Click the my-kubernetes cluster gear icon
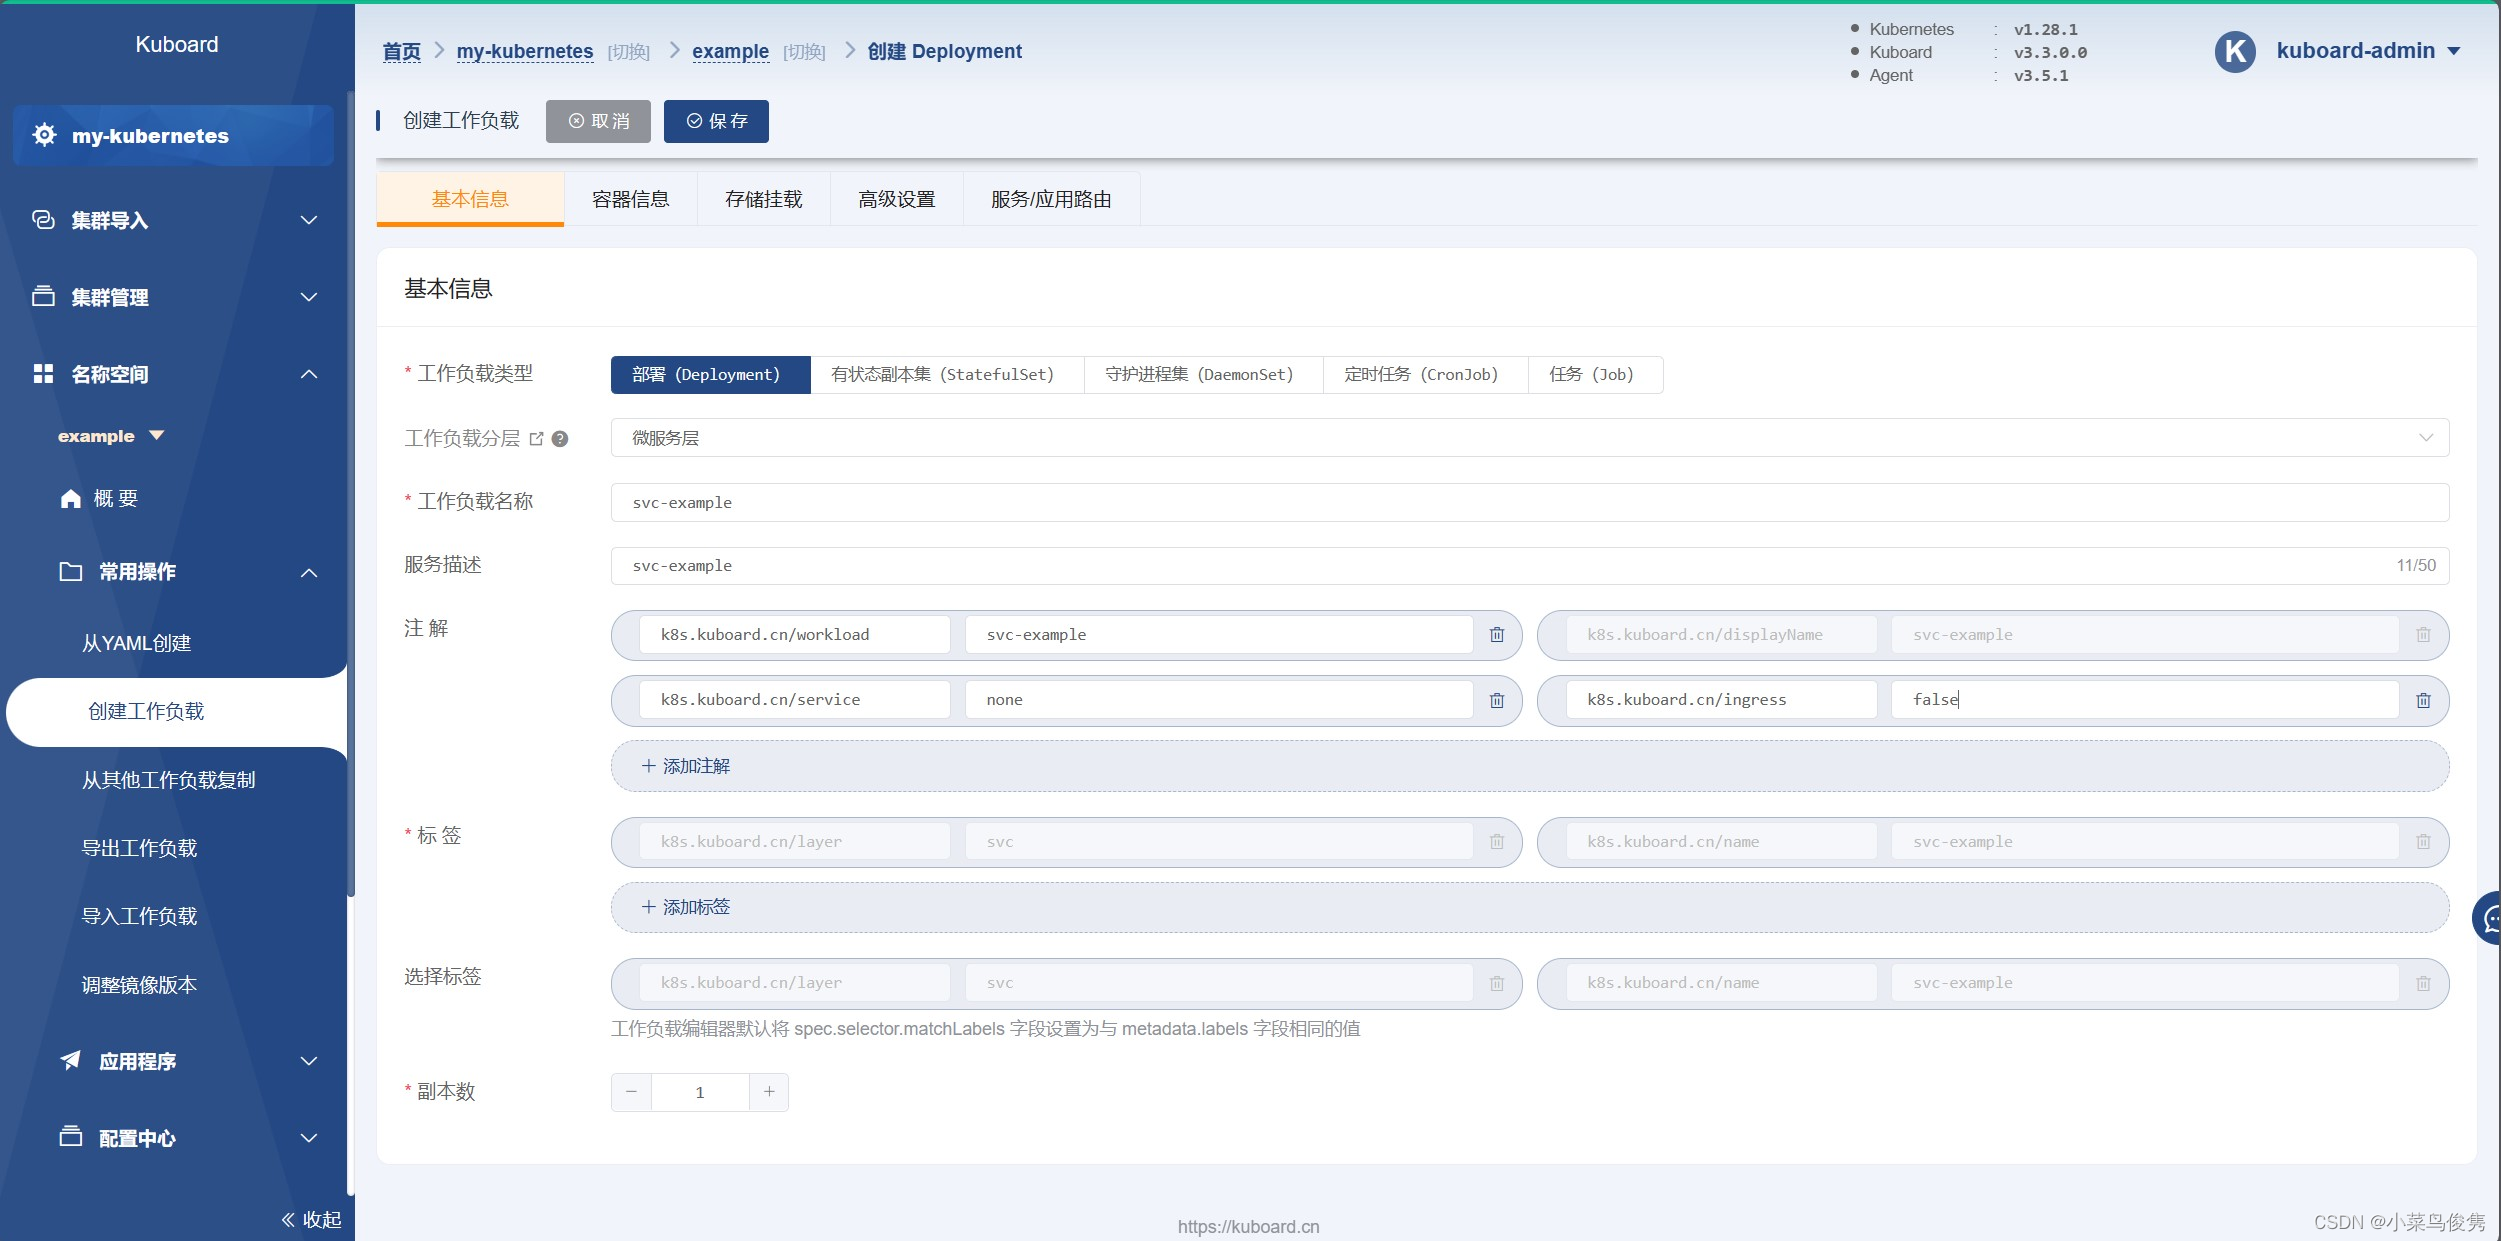Image resolution: width=2501 pixels, height=1241 pixels. pyautogui.click(x=44, y=135)
